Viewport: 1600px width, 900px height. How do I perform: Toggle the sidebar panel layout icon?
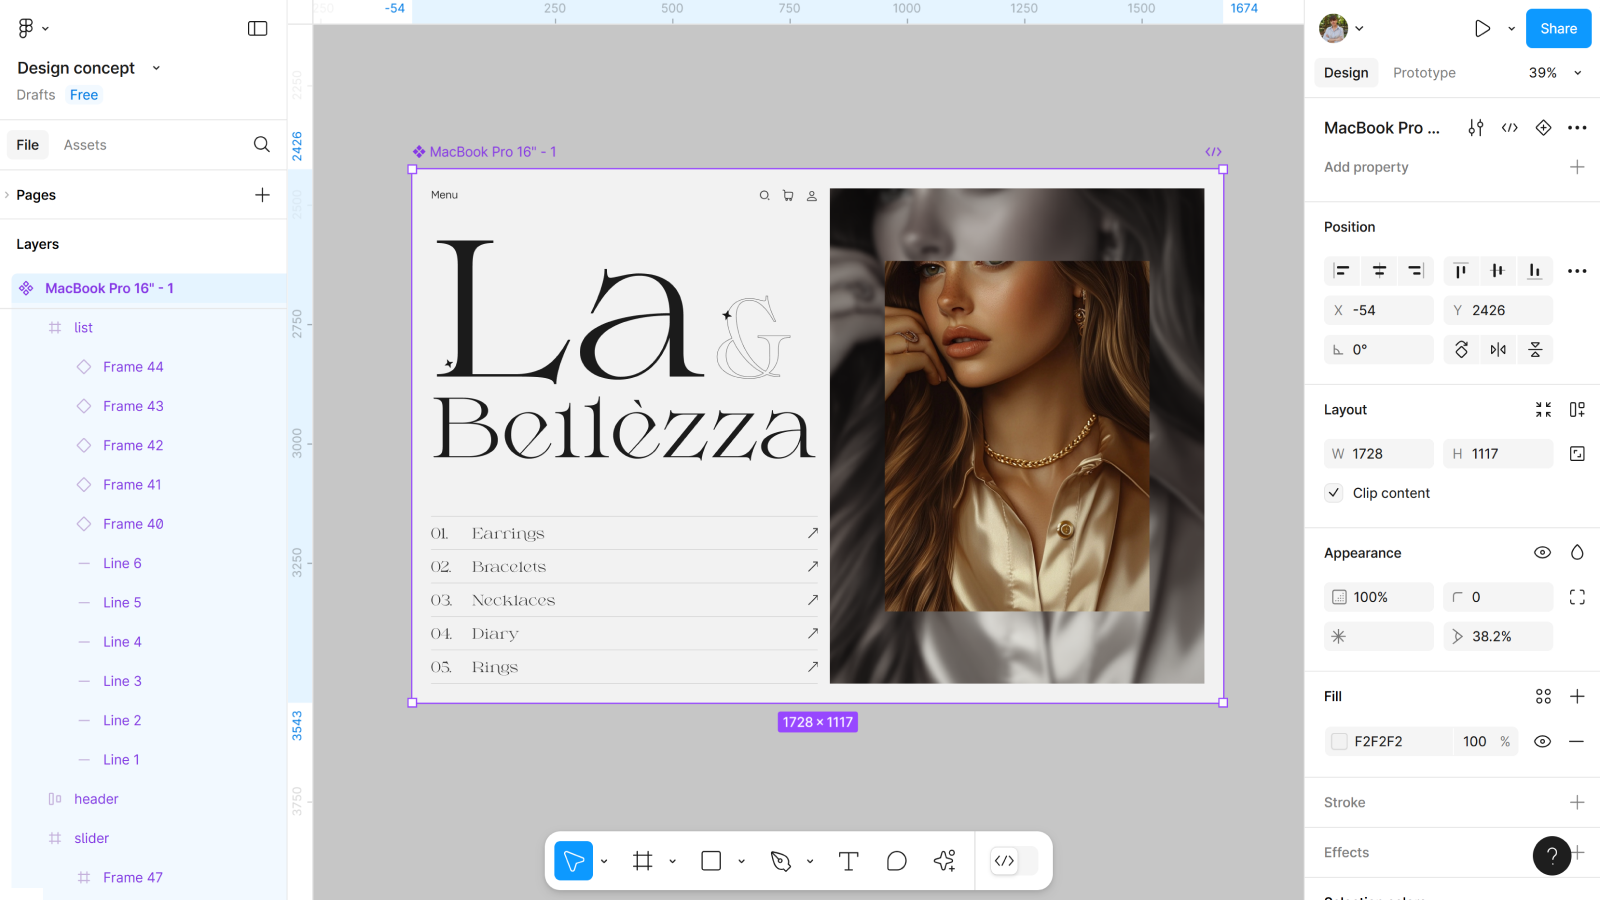coord(257,29)
